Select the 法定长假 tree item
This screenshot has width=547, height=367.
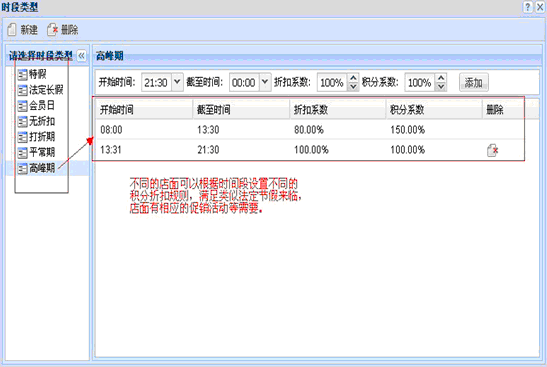(40, 90)
